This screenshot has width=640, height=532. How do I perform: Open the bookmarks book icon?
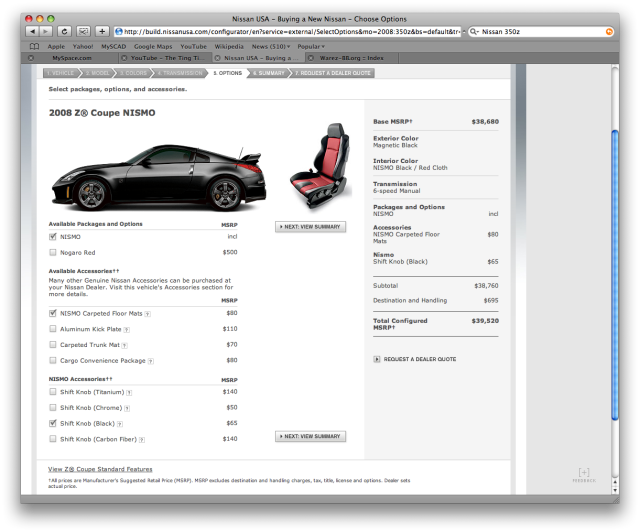[x=34, y=46]
